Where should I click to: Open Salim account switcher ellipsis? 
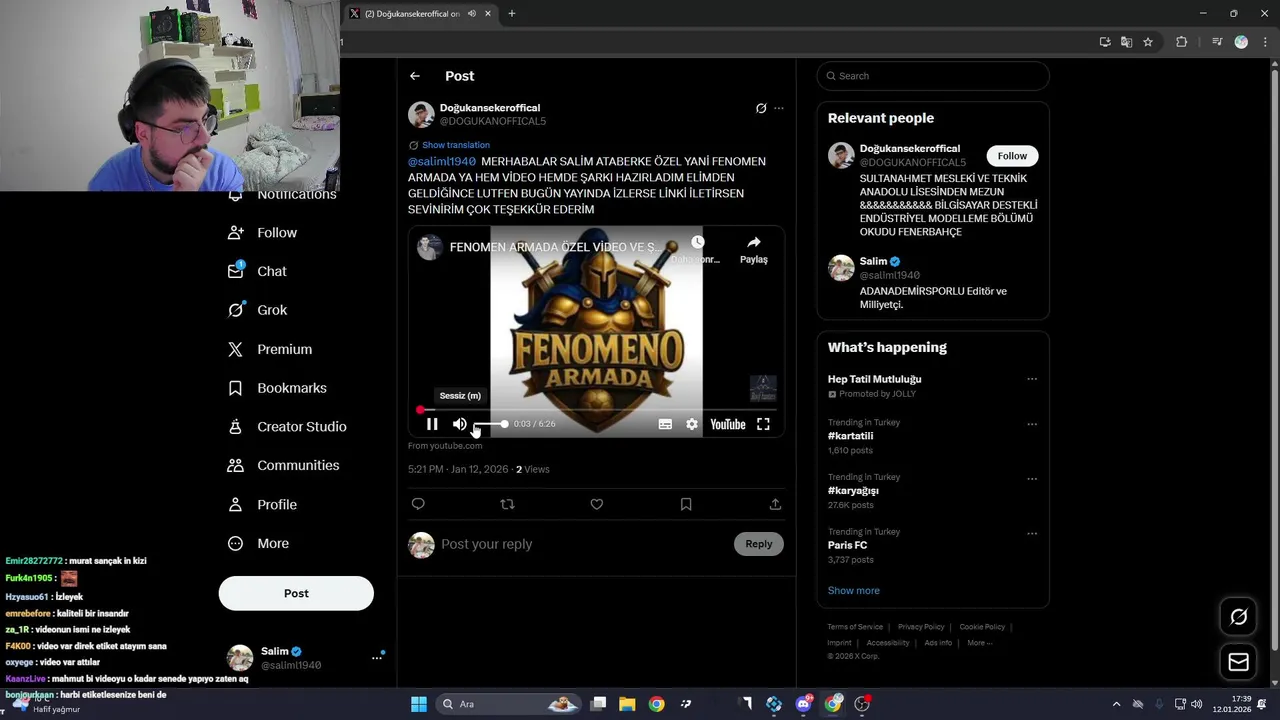click(x=377, y=658)
